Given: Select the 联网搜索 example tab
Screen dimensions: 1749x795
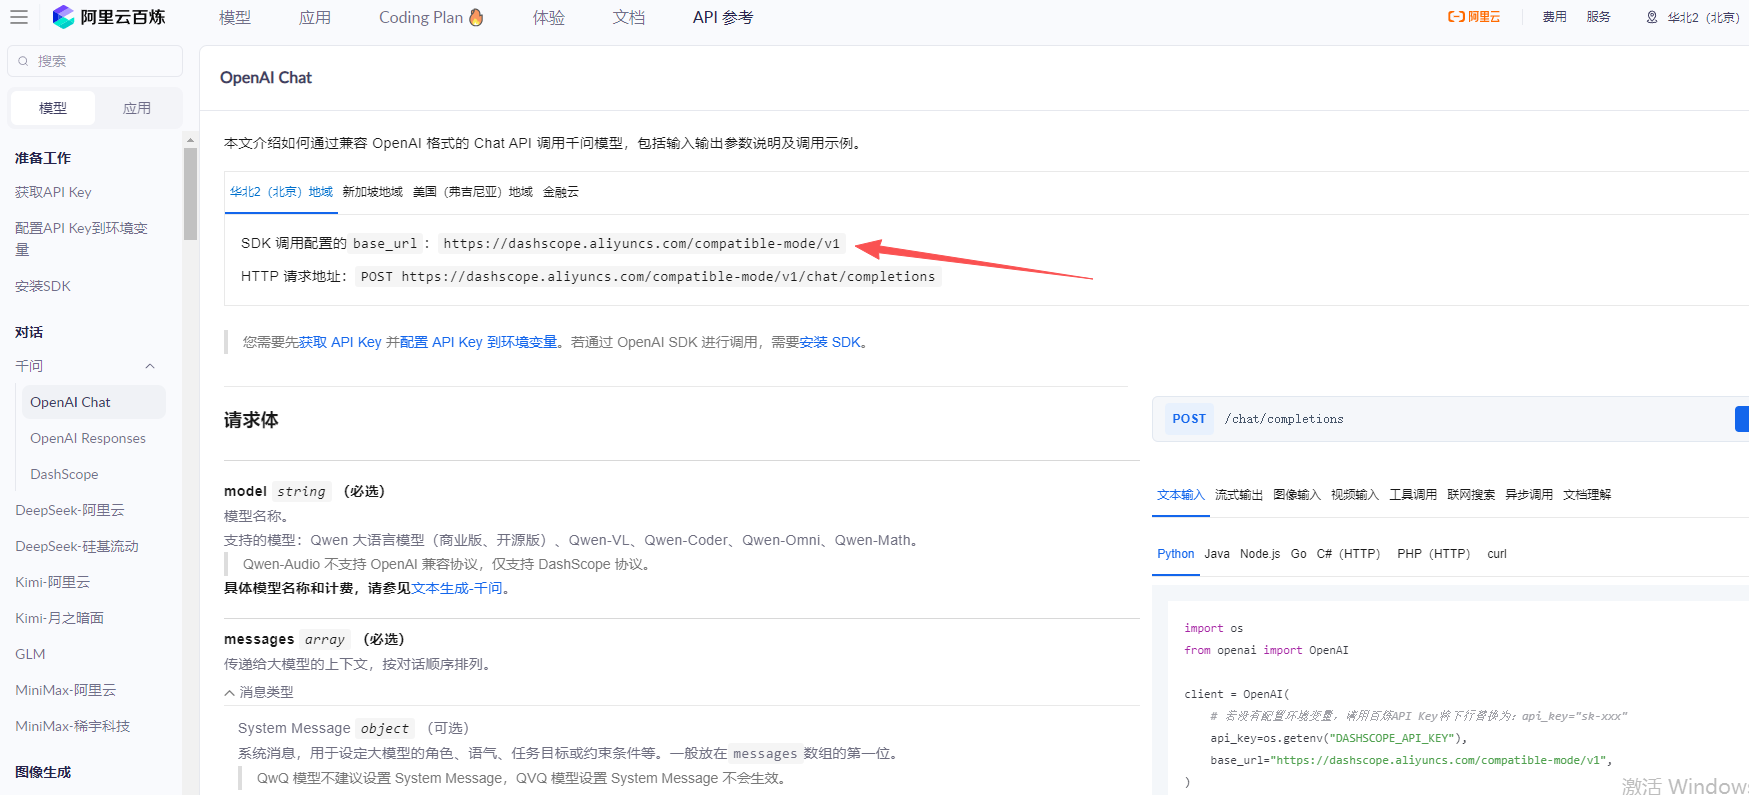Looking at the screenshot, I should pyautogui.click(x=1471, y=495).
